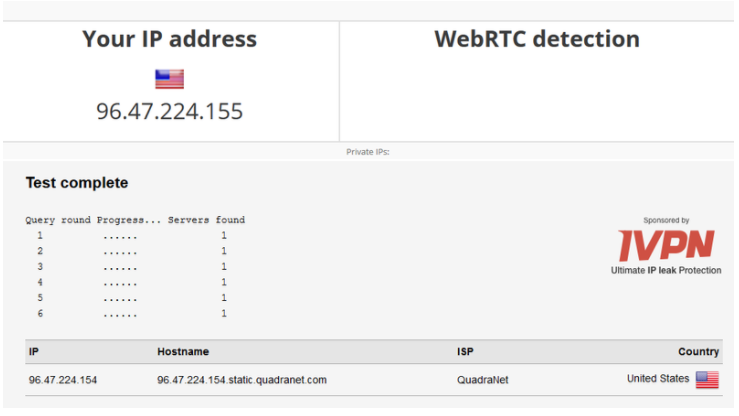The height and width of the screenshot is (416, 739).
Task: Select DNS server IP 96.47.224.154
Action: coord(63,380)
